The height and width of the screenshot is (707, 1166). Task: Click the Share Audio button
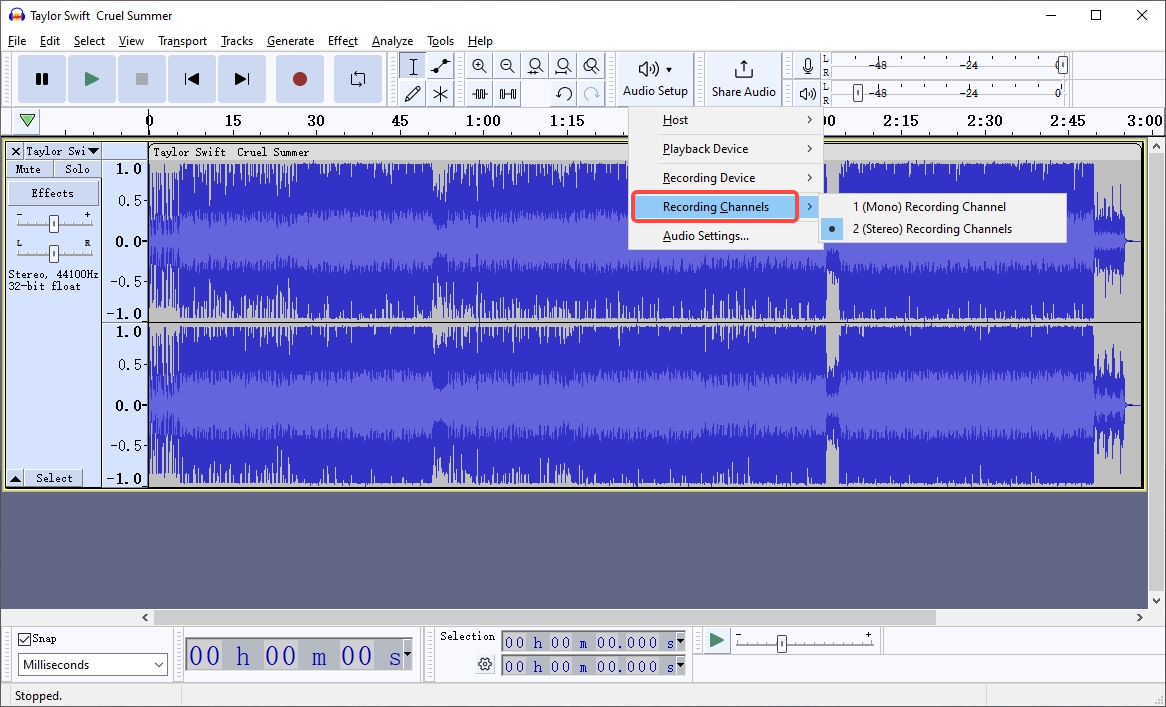pyautogui.click(x=744, y=79)
